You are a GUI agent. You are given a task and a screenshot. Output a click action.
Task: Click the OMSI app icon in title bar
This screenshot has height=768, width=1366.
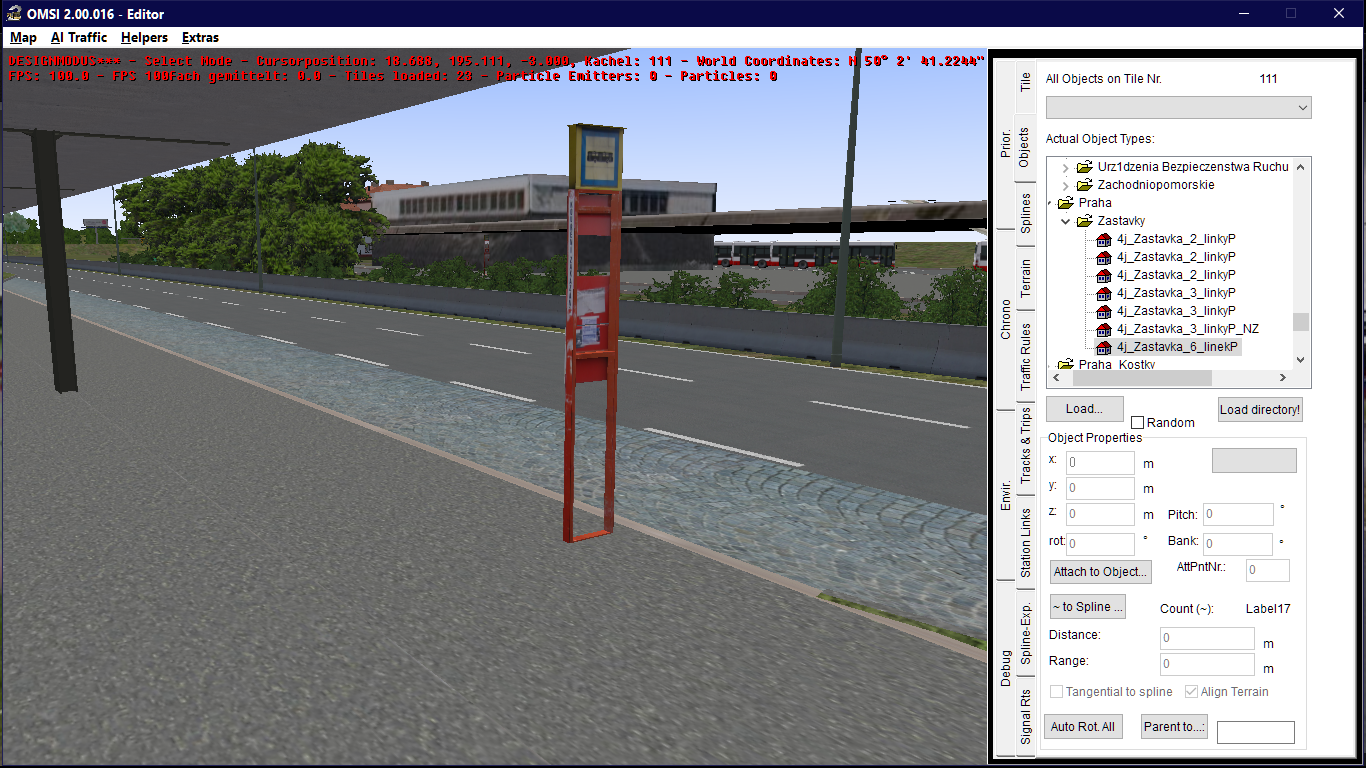(14, 14)
